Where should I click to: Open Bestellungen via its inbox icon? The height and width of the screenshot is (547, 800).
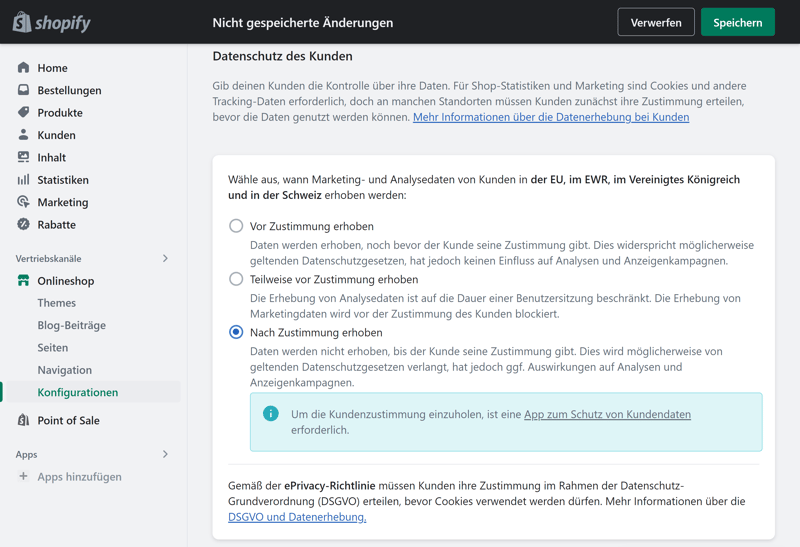click(23, 90)
